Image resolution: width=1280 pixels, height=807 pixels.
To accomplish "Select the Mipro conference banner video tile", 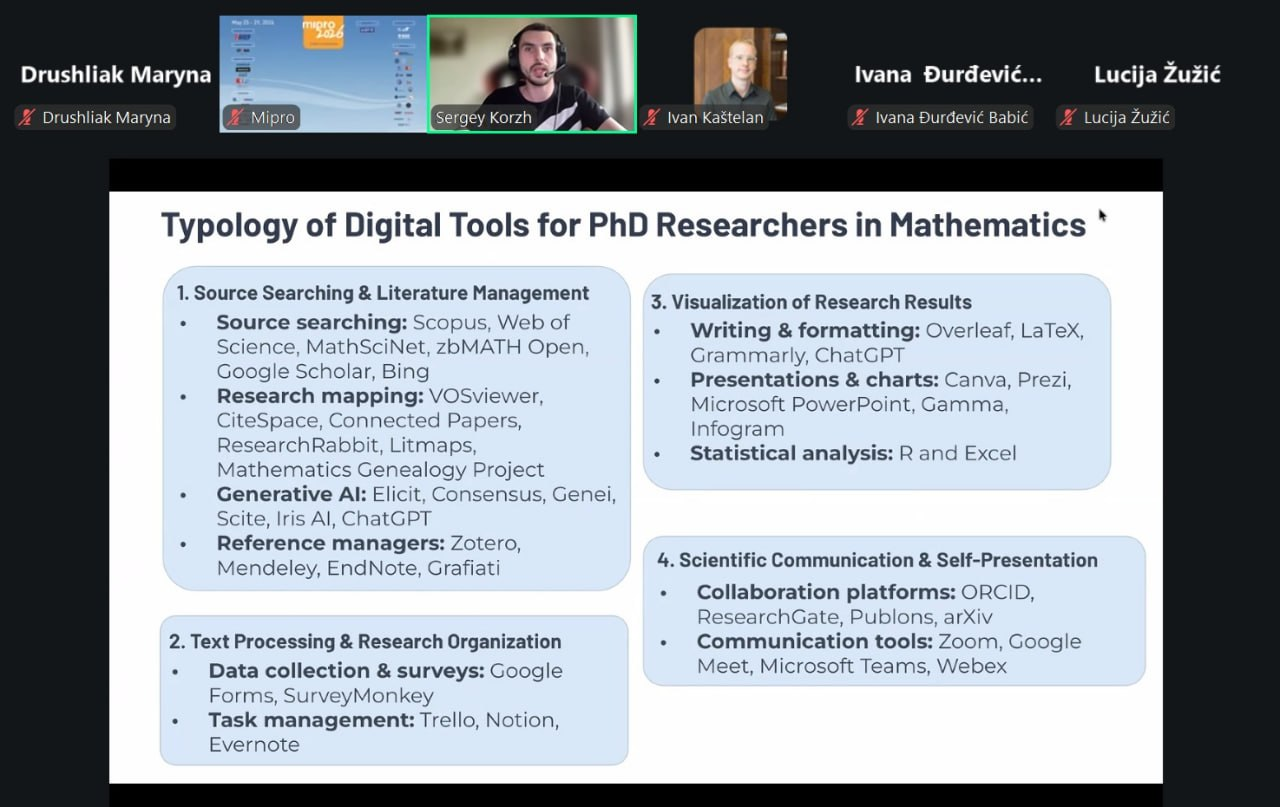I will pos(323,74).
